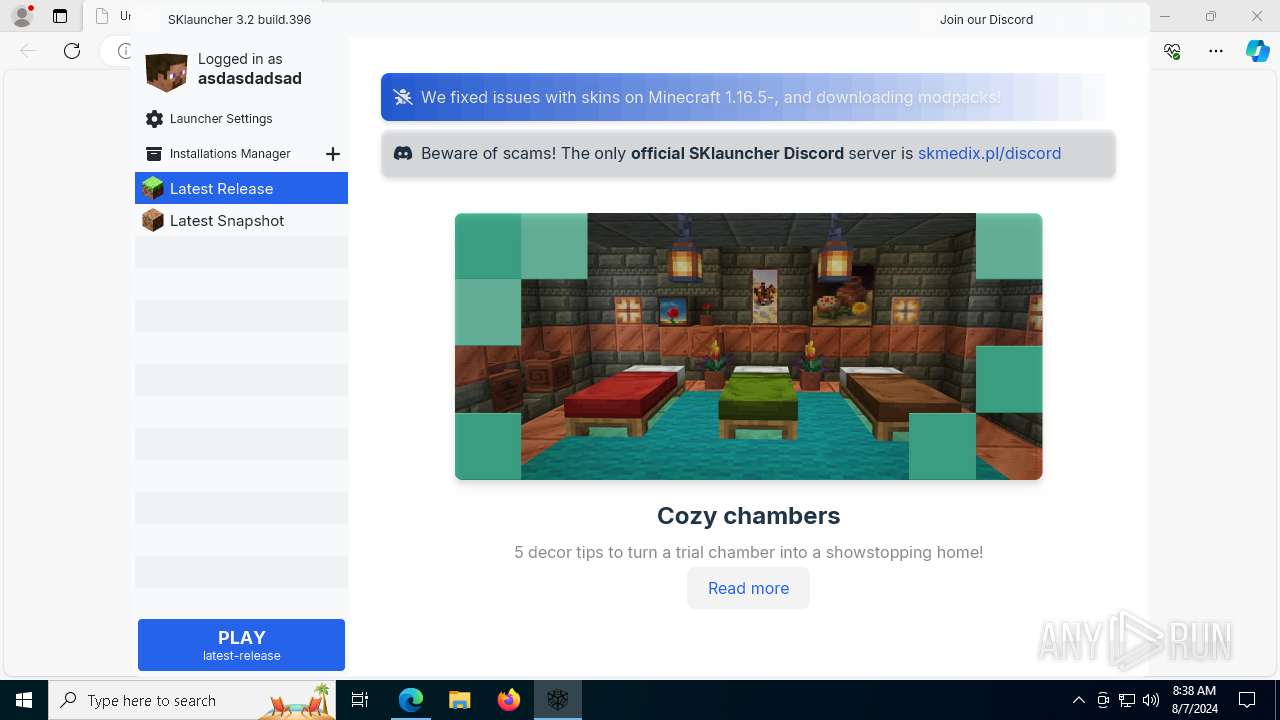Screen dimensions: 1280x720
Task: Select the Latest Snapshot installation
Action: [x=241, y=220]
